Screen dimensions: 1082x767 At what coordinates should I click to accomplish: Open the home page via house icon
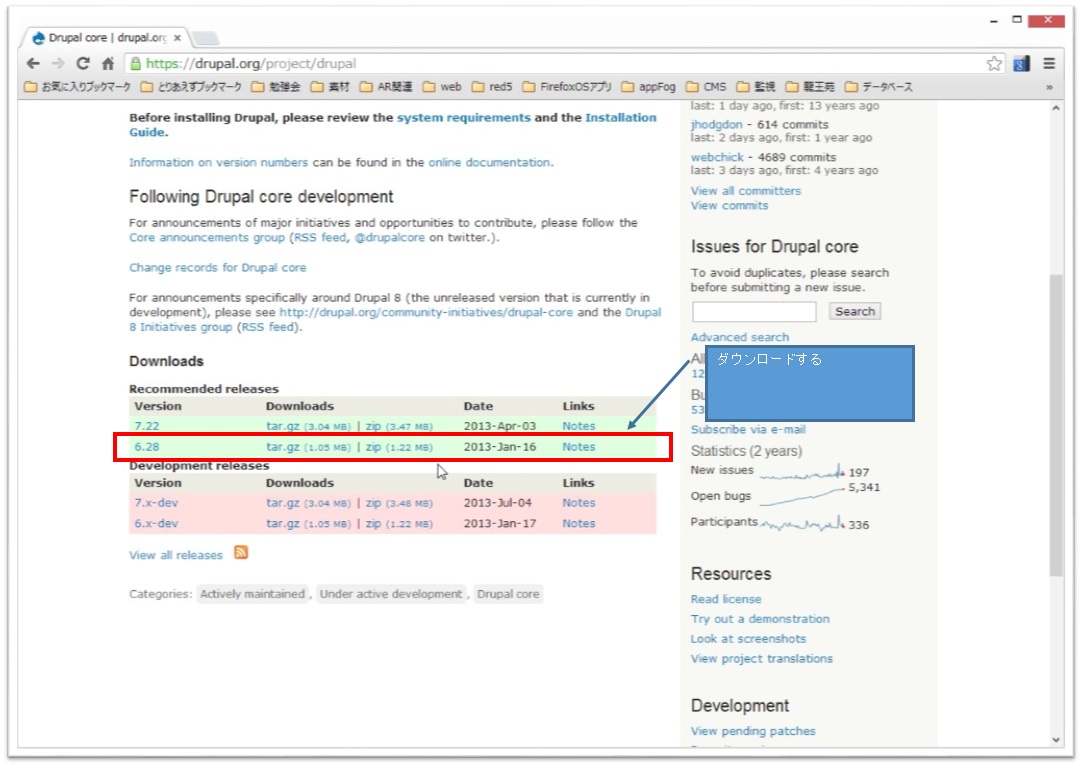pyautogui.click(x=108, y=63)
